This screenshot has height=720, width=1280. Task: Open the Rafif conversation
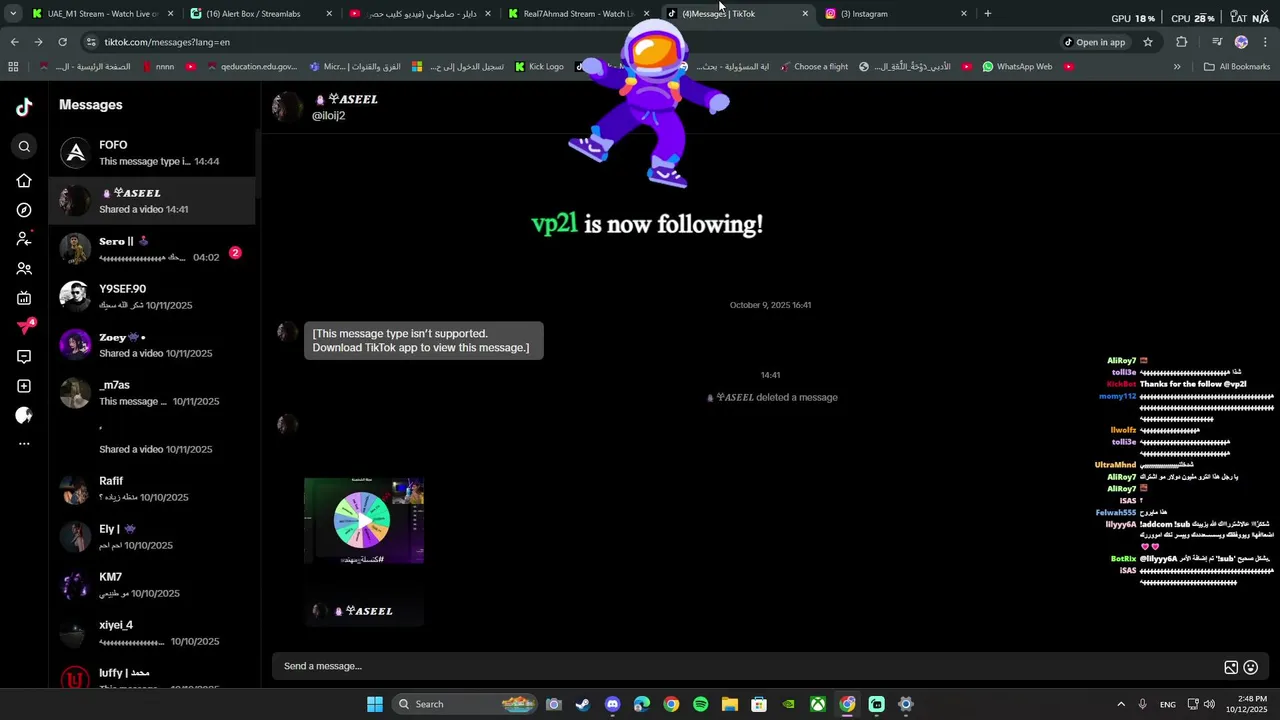click(x=152, y=489)
